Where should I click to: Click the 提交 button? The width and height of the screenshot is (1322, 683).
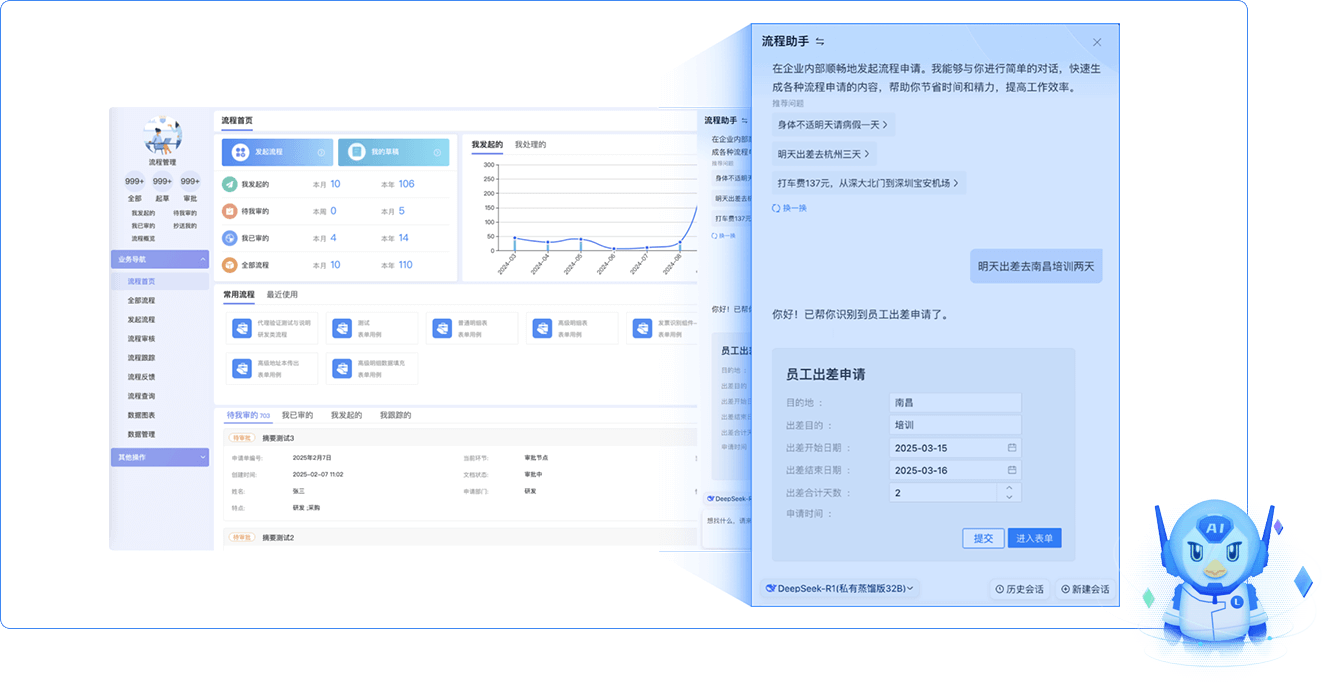click(983, 538)
